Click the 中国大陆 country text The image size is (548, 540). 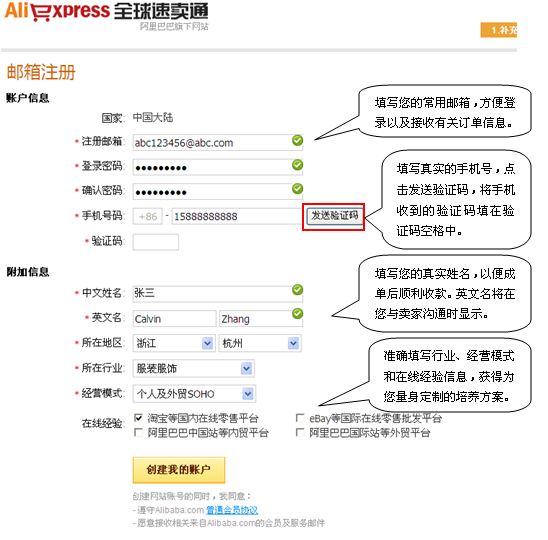click(x=152, y=117)
